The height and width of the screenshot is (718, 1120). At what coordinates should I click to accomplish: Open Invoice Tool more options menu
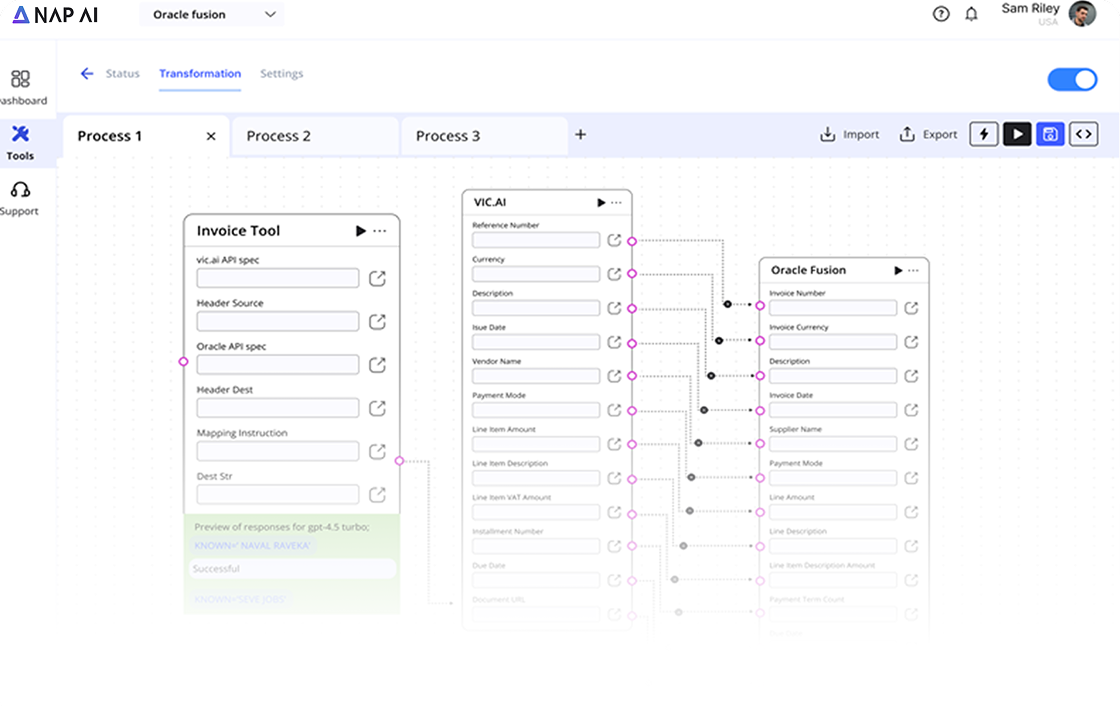click(x=380, y=231)
